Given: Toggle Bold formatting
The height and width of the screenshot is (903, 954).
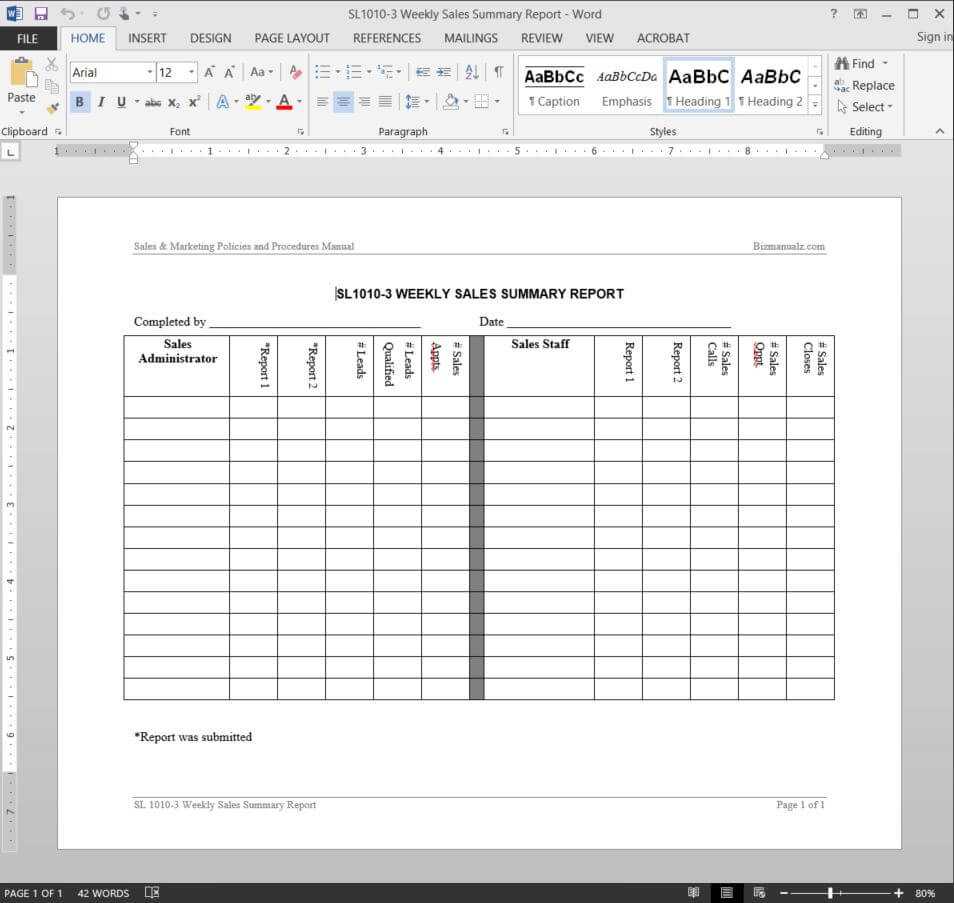Looking at the screenshot, I should 79,102.
